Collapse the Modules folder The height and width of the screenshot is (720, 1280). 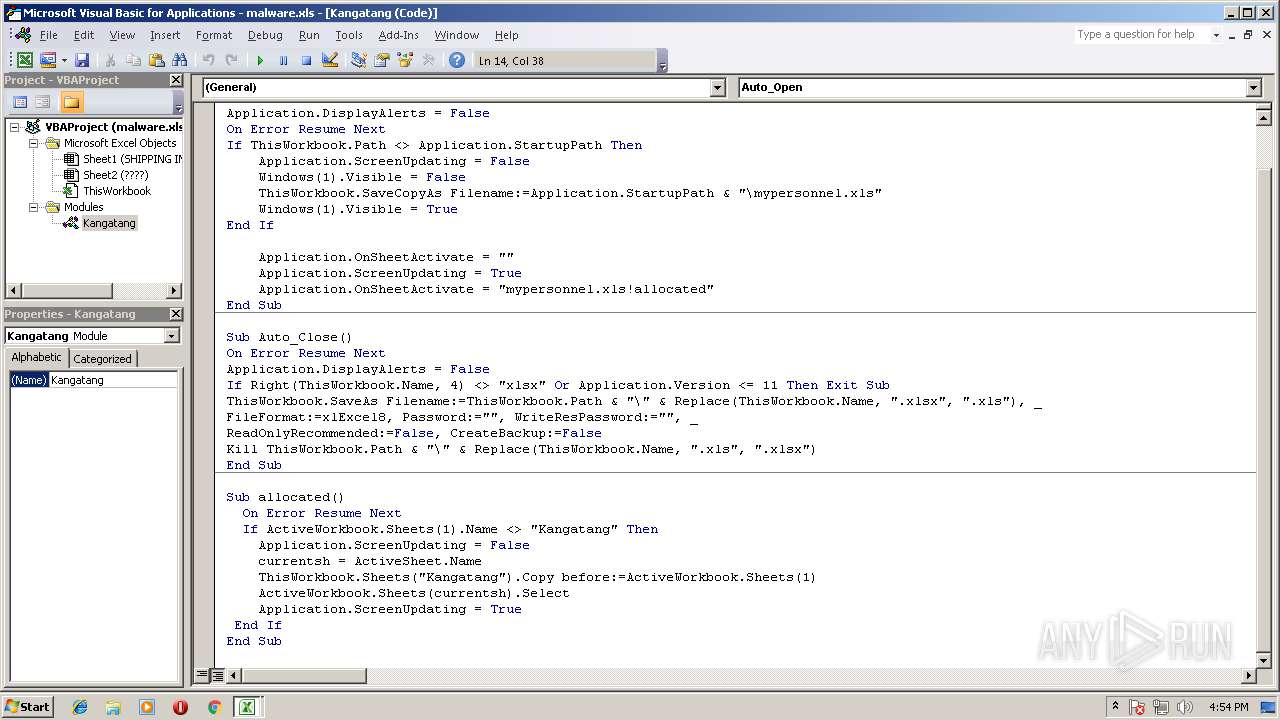click(33, 207)
